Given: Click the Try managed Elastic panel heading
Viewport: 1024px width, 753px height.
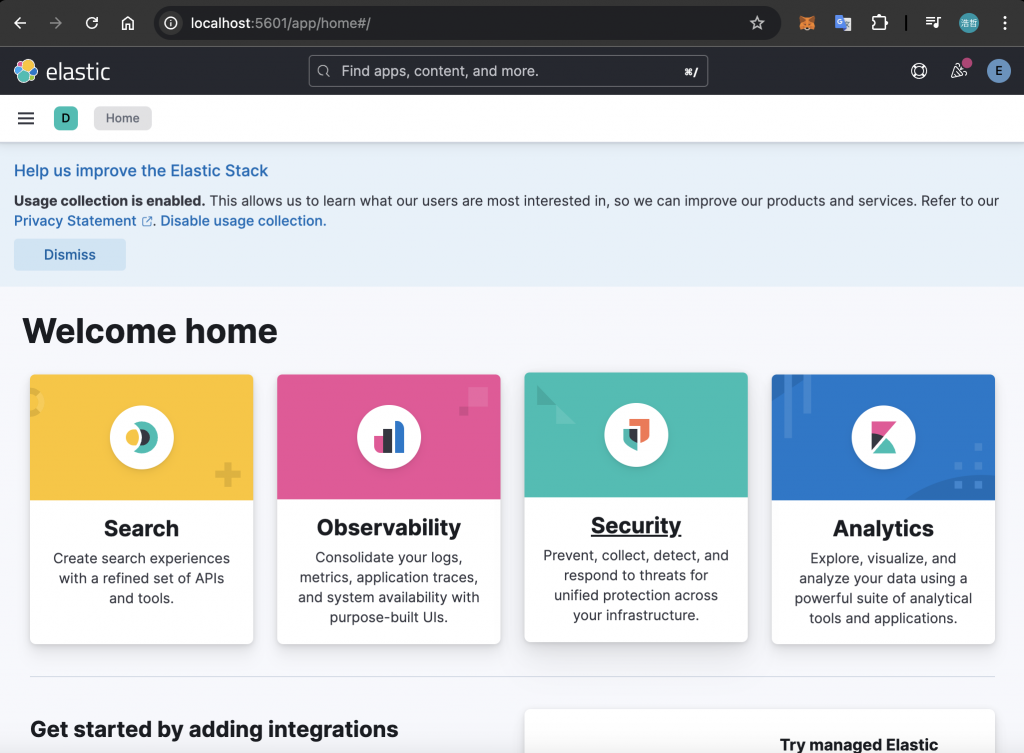Looking at the screenshot, I should point(859,745).
